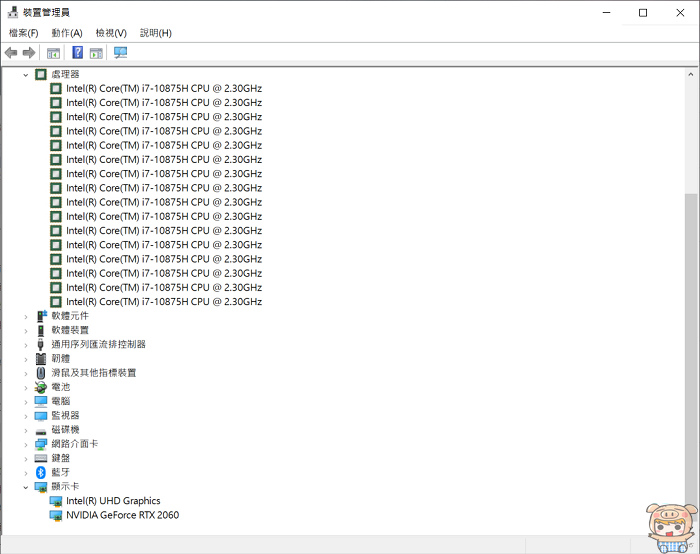Click the Intel(R) UHD Graphics device icon
The width and height of the screenshot is (700, 554).
(x=56, y=501)
